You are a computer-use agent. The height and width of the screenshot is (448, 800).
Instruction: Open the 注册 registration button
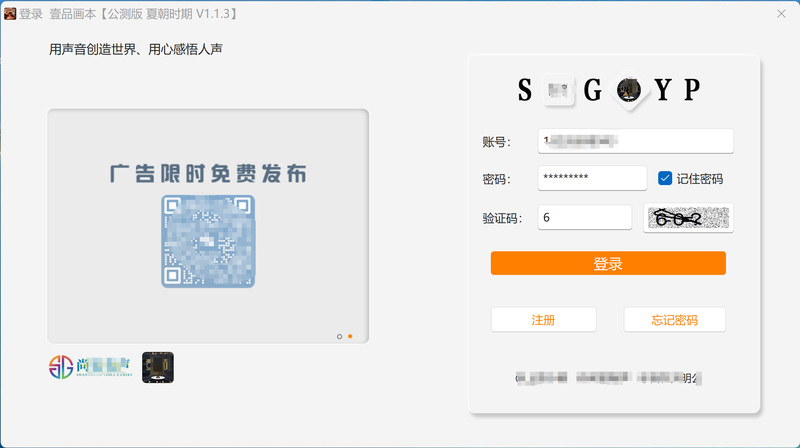click(543, 320)
